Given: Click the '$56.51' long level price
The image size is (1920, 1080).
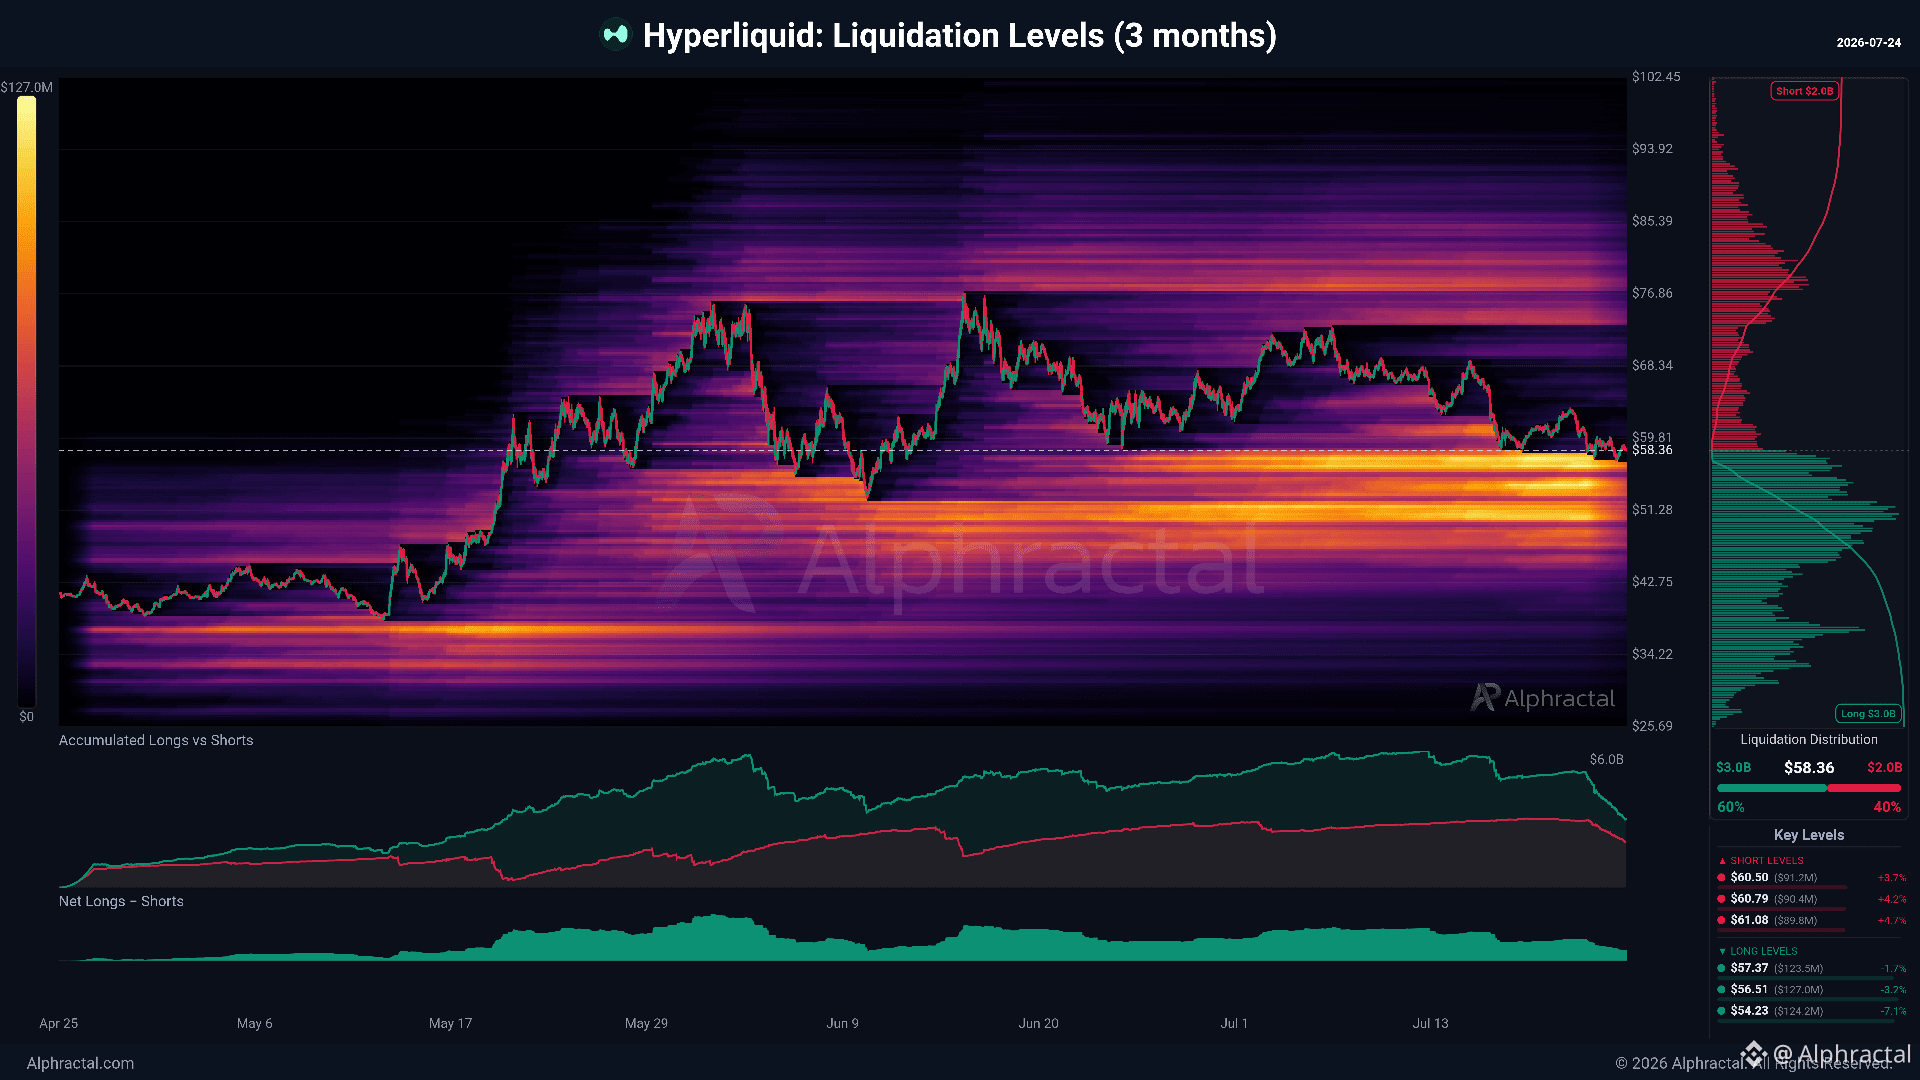Looking at the screenshot, I should tap(1750, 990).
